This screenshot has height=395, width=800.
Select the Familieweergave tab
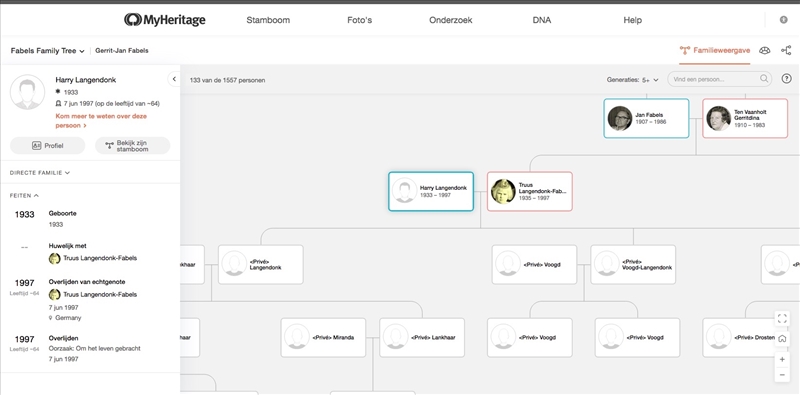pyautogui.click(x=715, y=51)
